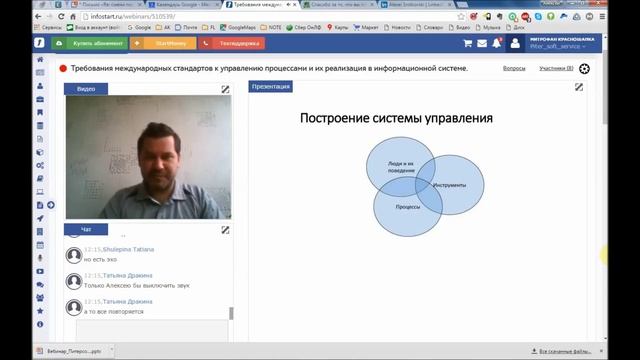Open the Вопросы link
The image size is (640, 360).
(x=514, y=68)
